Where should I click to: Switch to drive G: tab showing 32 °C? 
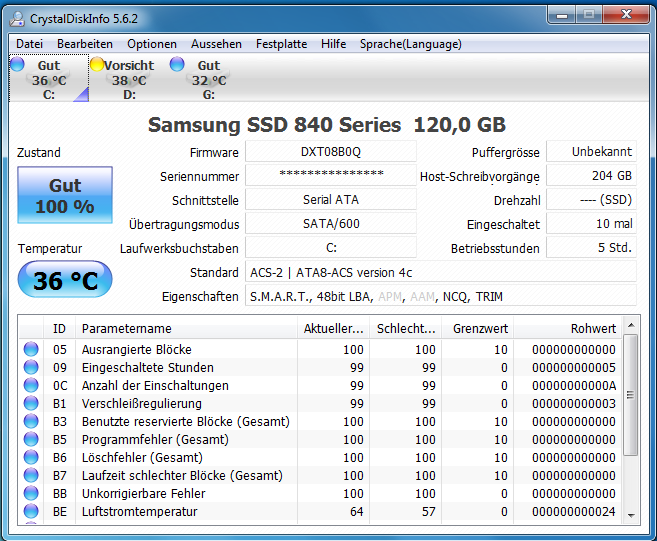point(209,78)
